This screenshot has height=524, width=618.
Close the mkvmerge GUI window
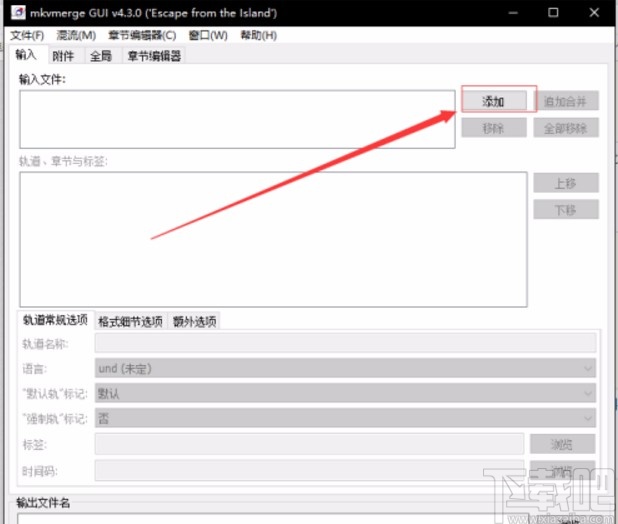(x=594, y=13)
